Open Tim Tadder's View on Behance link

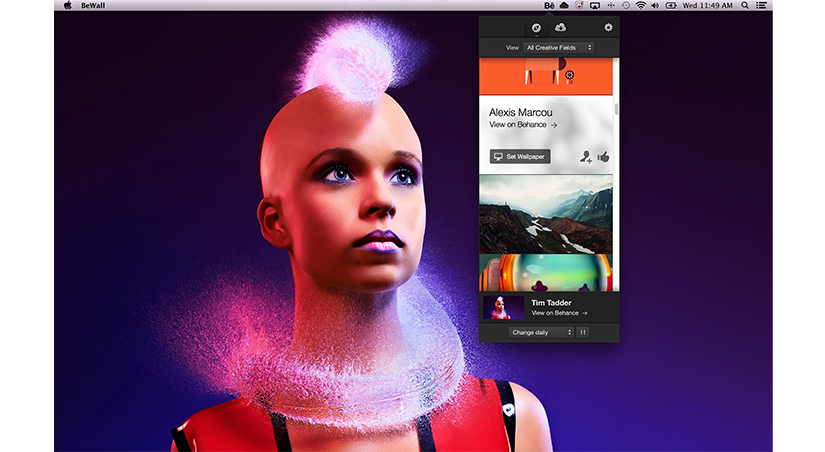559,313
